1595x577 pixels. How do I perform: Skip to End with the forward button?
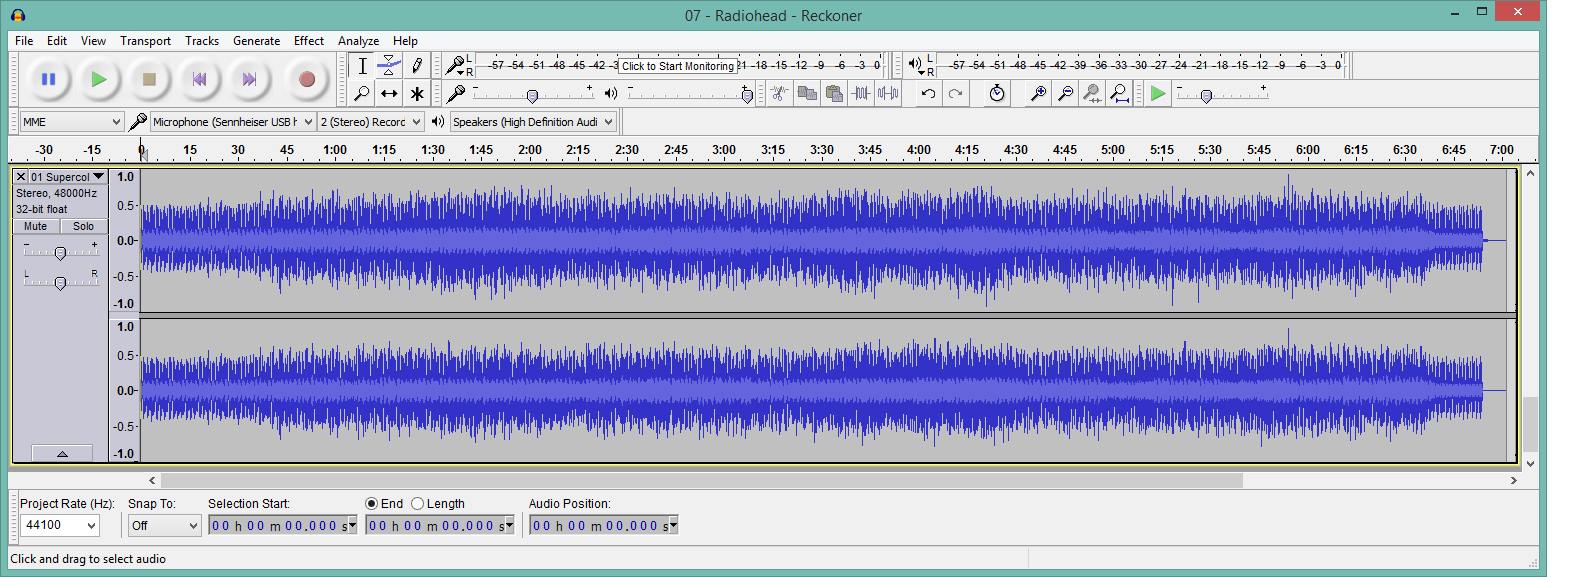click(249, 79)
